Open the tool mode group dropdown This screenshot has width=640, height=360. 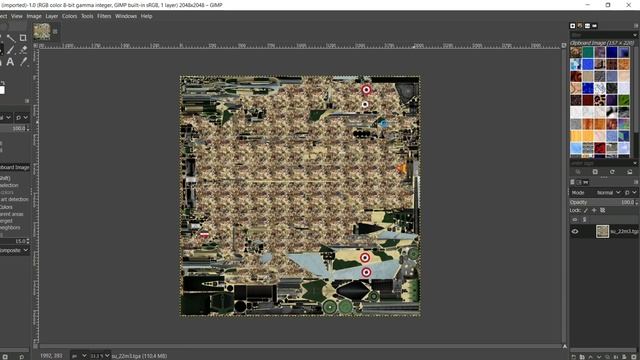coord(22,118)
